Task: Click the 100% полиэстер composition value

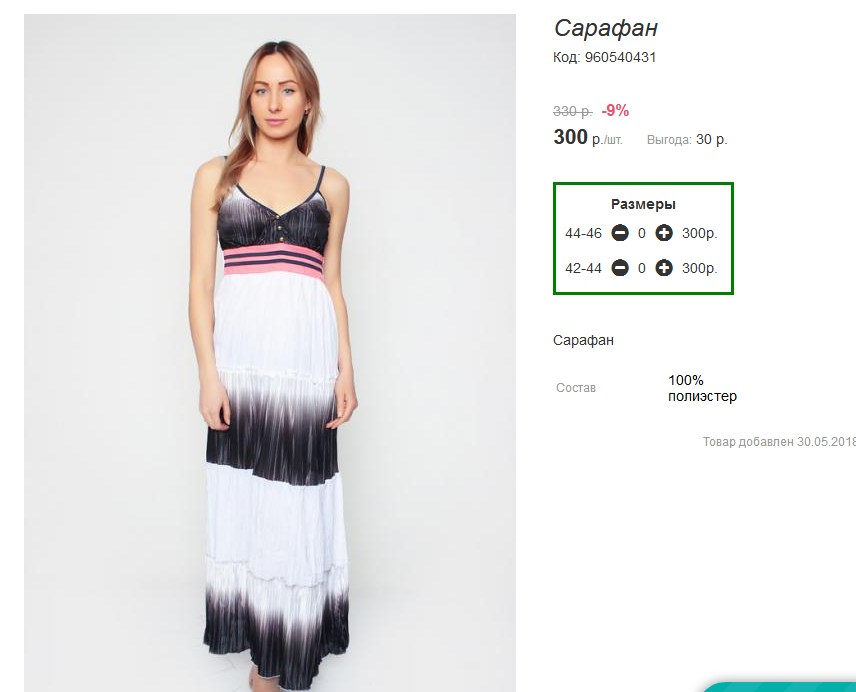Action: [x=702, y=388]
